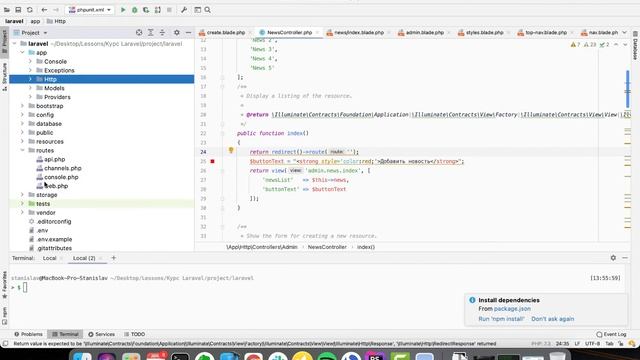Start debugging with the bug icon
This screenshot has height=360, width=640.
click(134, 9)
